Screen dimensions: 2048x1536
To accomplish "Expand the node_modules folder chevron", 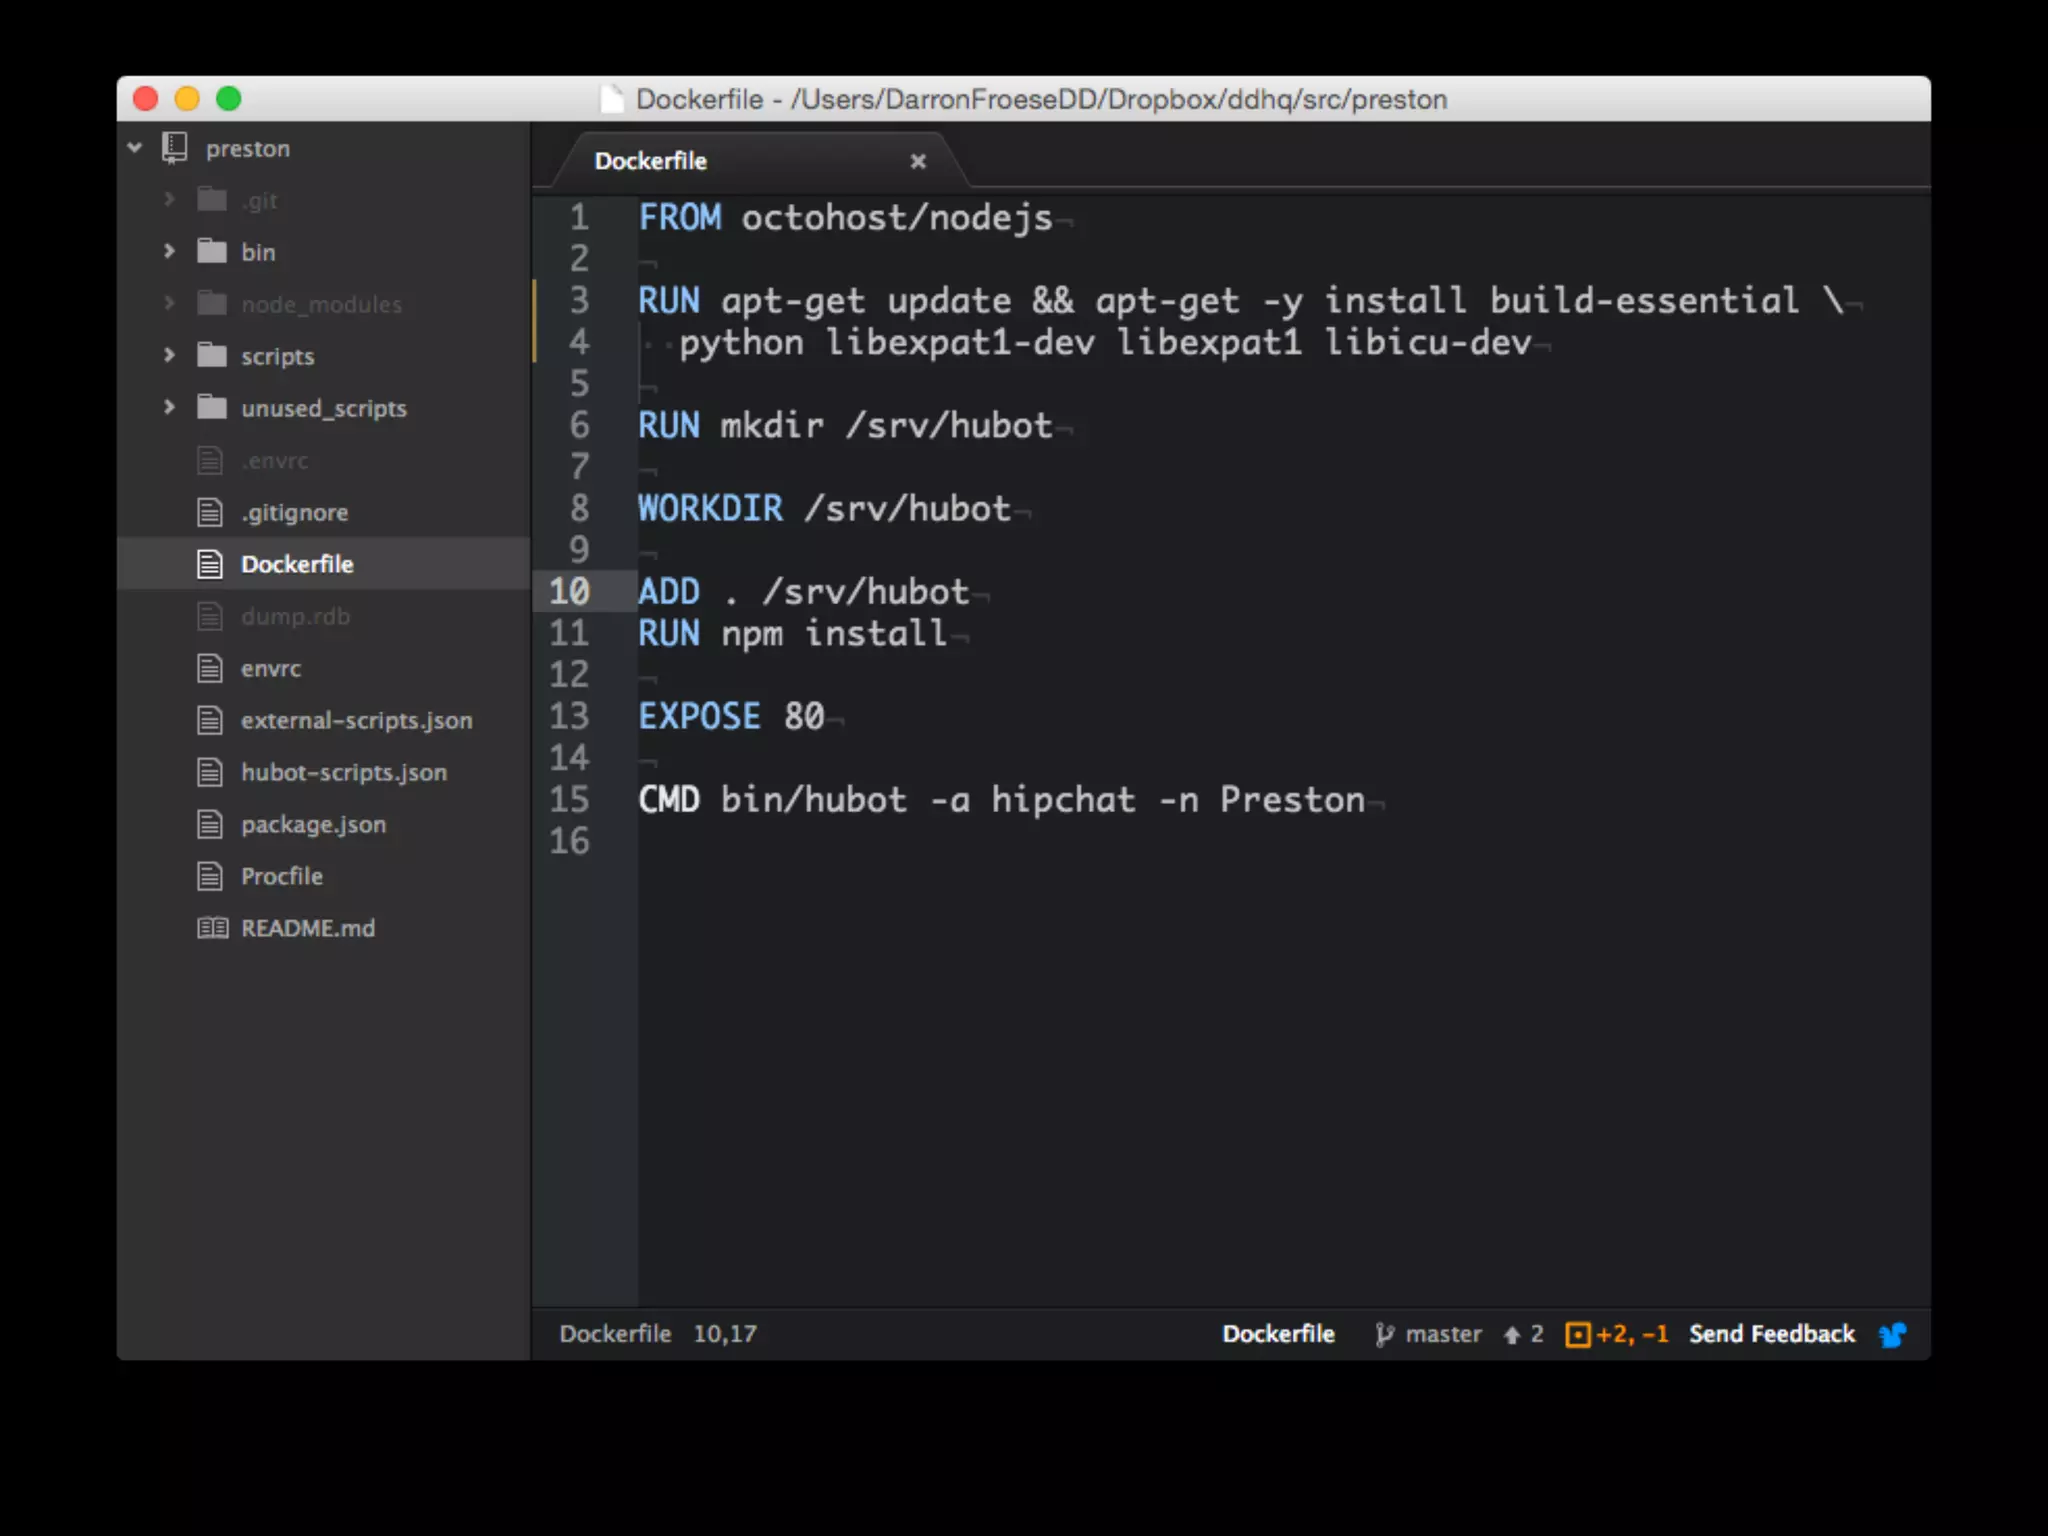I will point(169,303).
